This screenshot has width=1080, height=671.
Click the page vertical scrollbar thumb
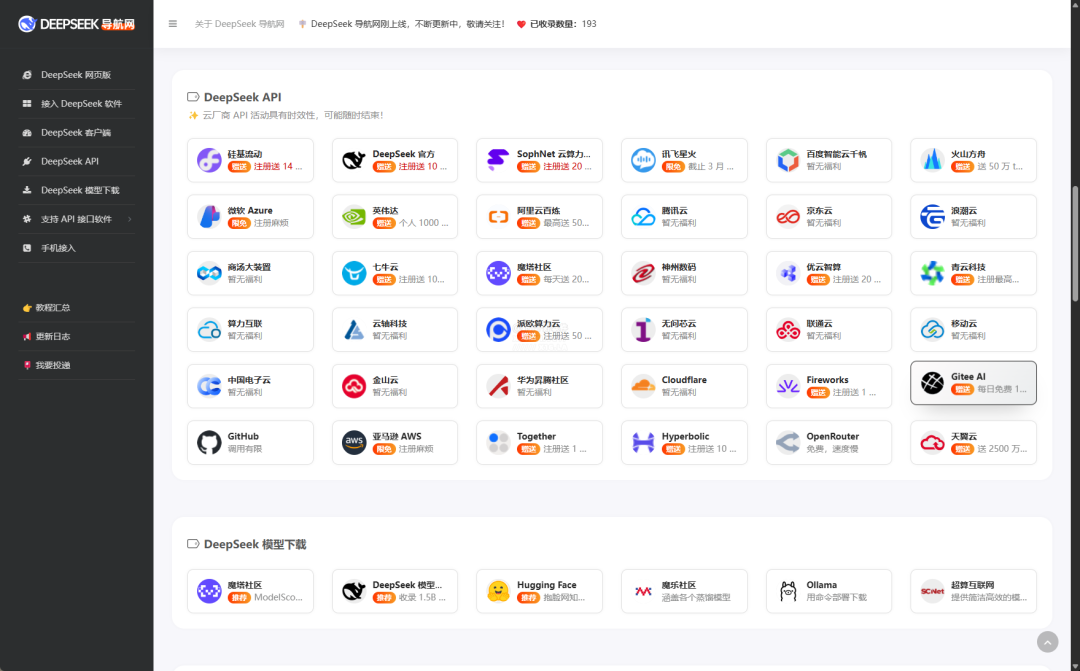pyautogui.click(x=1075, y=243)
